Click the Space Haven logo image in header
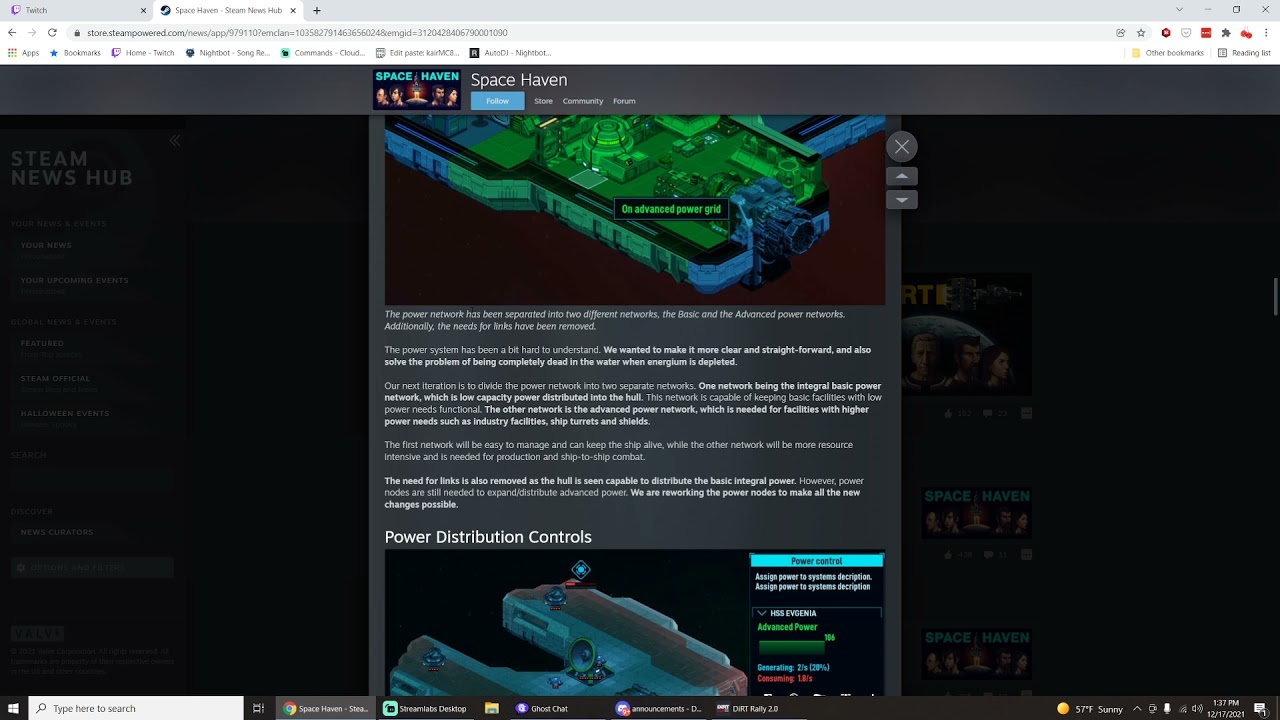Viewport: 1280px width, 720px height. pos(417,90)
